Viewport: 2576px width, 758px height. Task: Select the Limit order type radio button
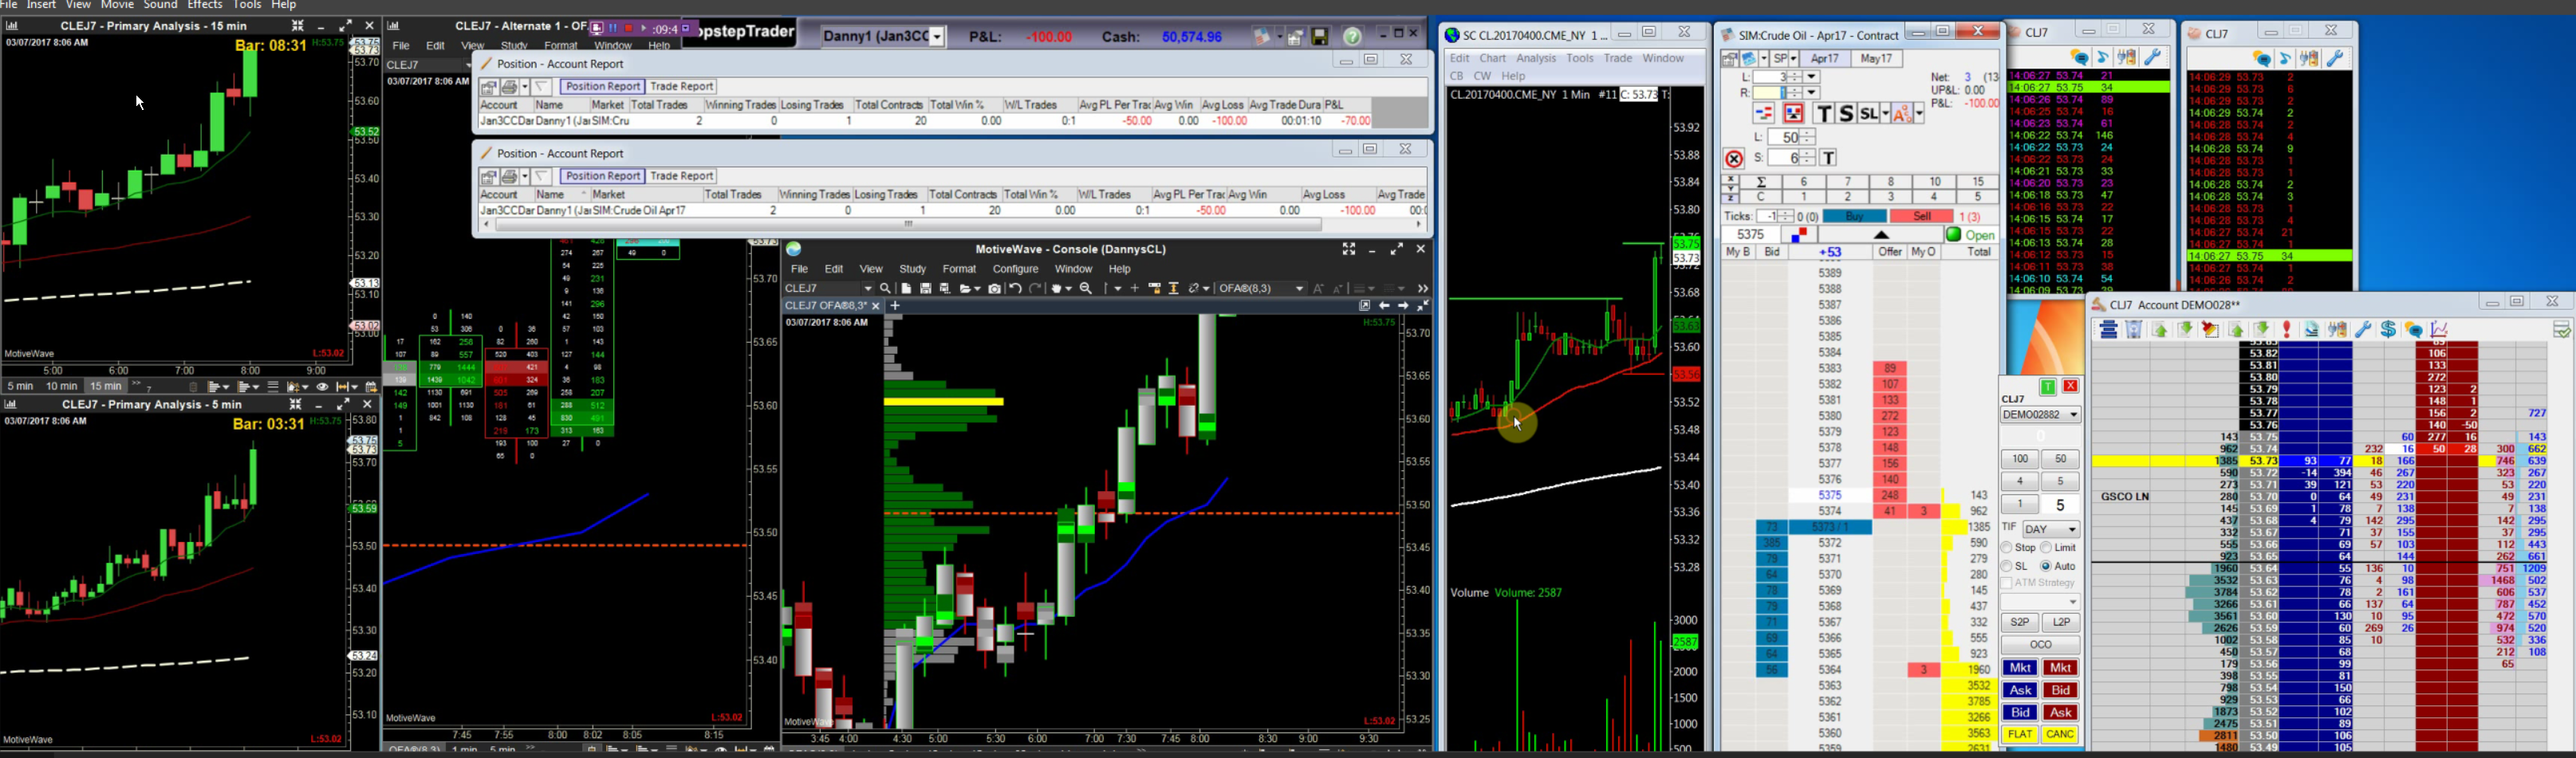click(x=2046, y=548)
